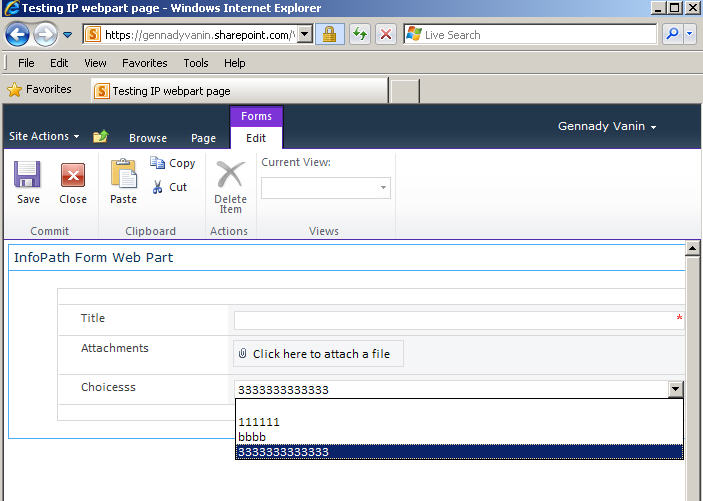
Task: Click the security lock icon
Action: 330,35
